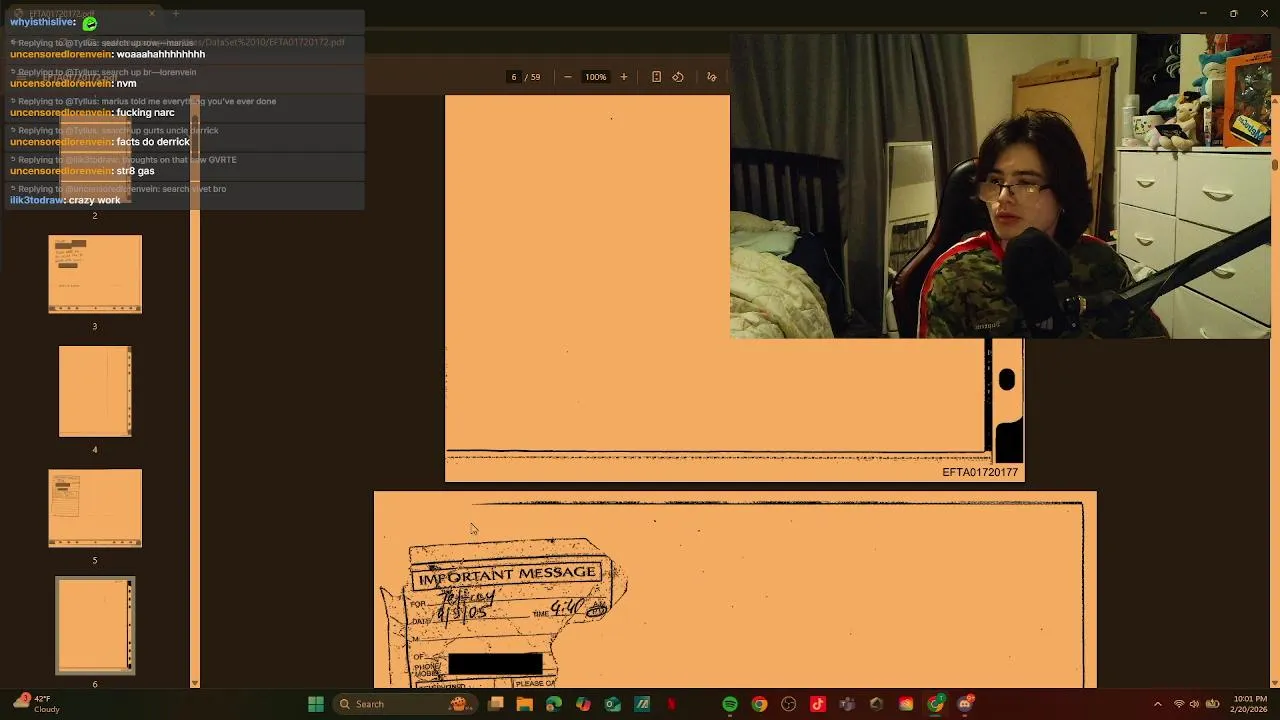The width and height of the screenshot is (1280, 720).
Task: Click the IMPORTANT MESSAGE heading in document
Action: coord(507,576)
